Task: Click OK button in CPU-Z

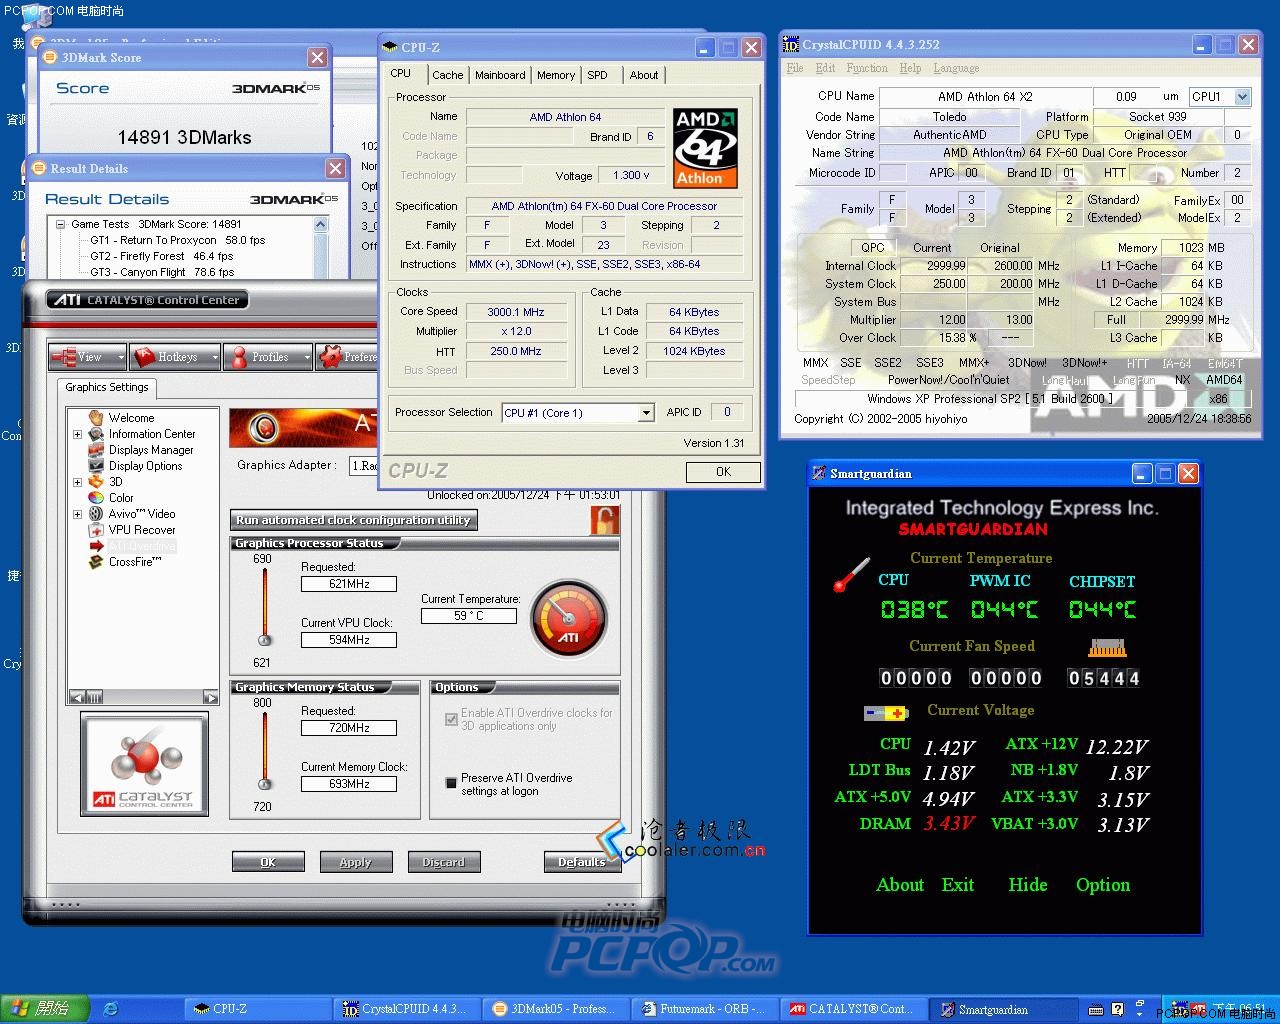Action: (x=723, y=472)
